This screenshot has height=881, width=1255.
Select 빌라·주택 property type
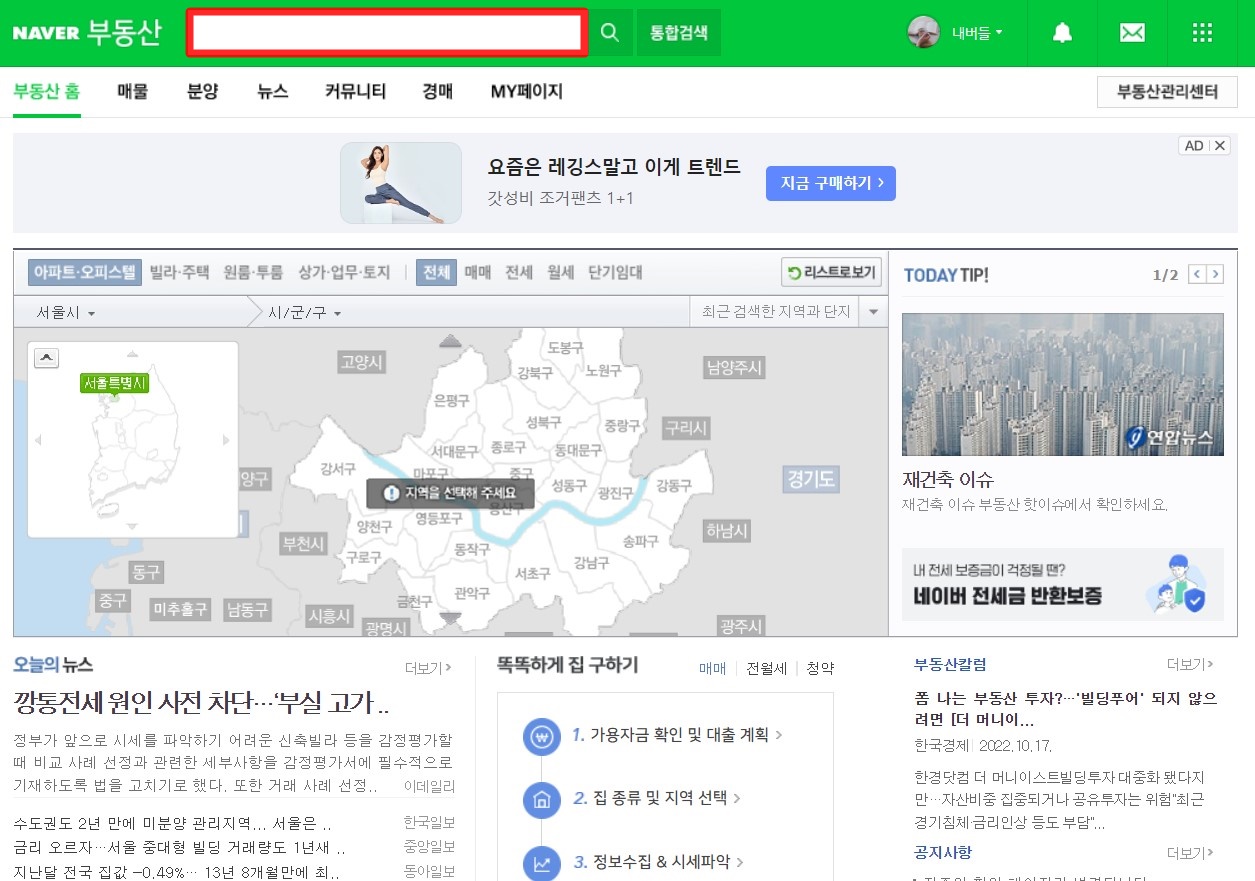coord(180,272)
